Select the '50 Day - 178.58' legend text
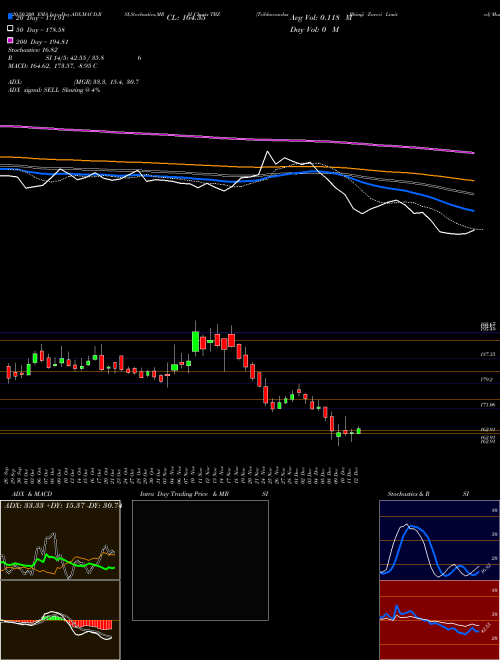Viewport: 500px width, 660px height. click(x=40, y=30)
